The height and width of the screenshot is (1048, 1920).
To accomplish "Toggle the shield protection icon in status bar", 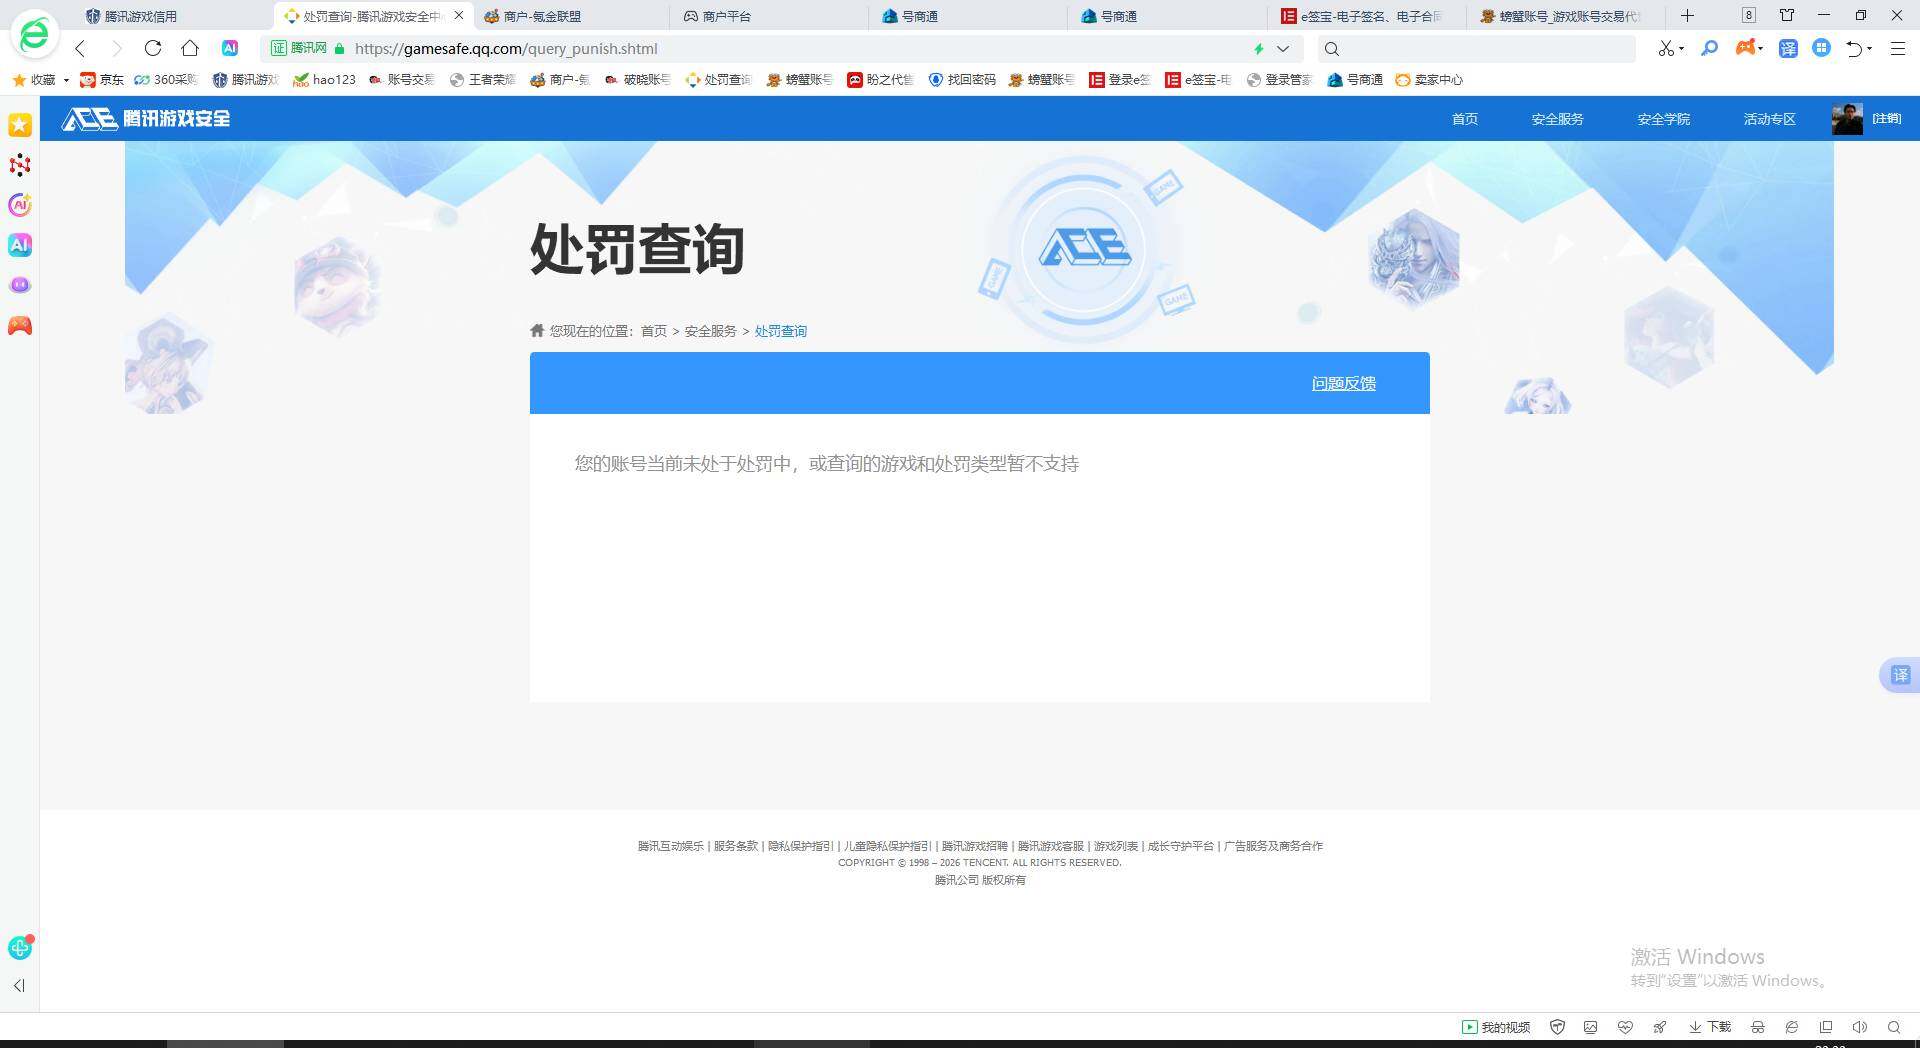I will coord(1558,1027).
